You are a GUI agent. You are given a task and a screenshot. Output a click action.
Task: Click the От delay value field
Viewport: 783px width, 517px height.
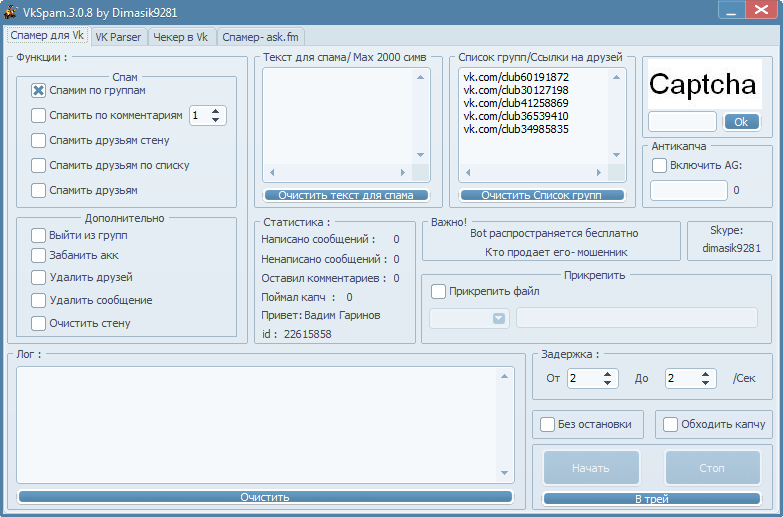(584, 379)
